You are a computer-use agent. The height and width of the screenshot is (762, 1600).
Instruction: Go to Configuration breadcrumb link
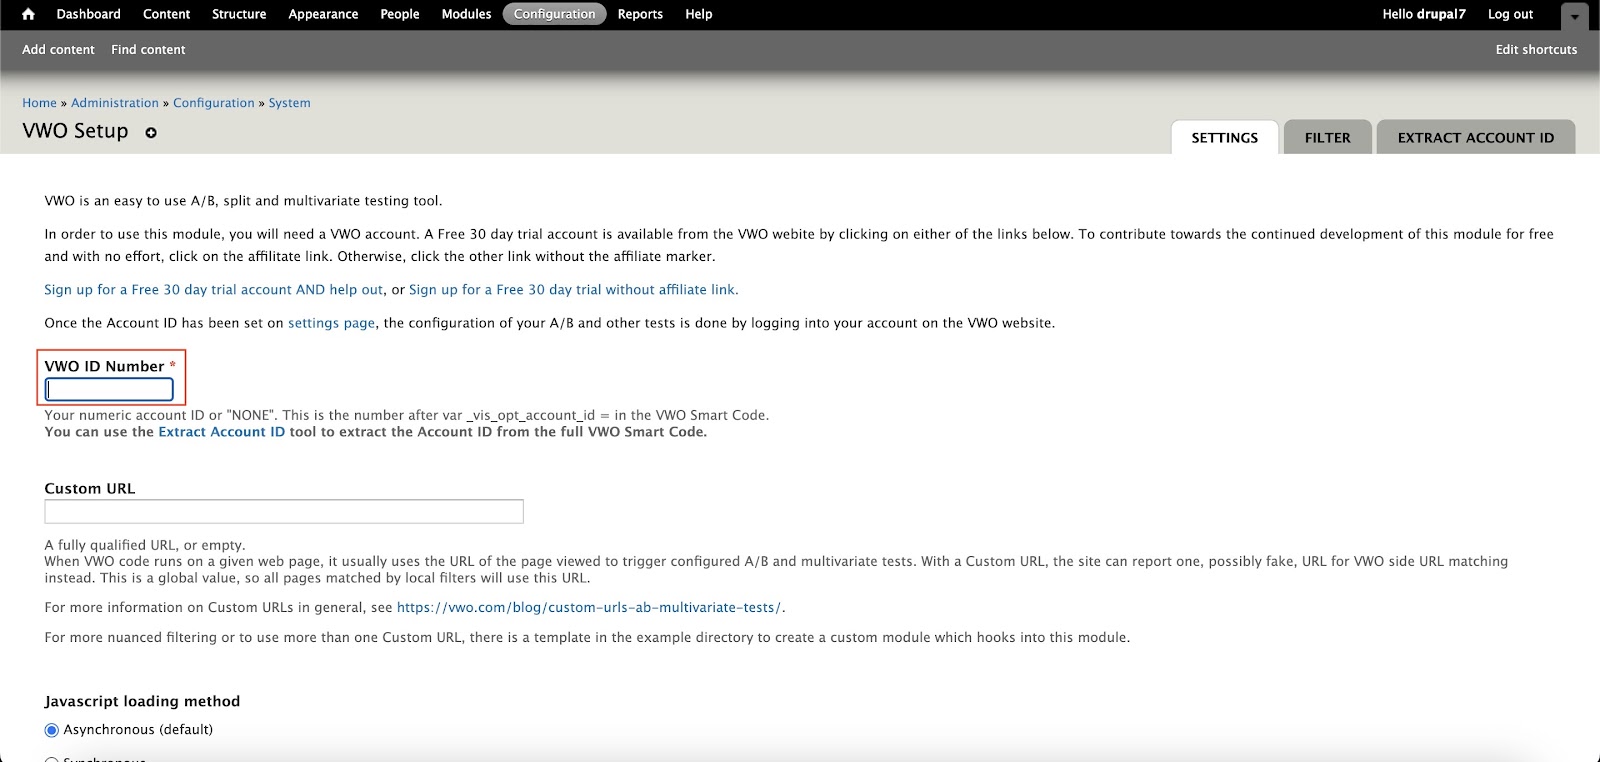point(214,103)
